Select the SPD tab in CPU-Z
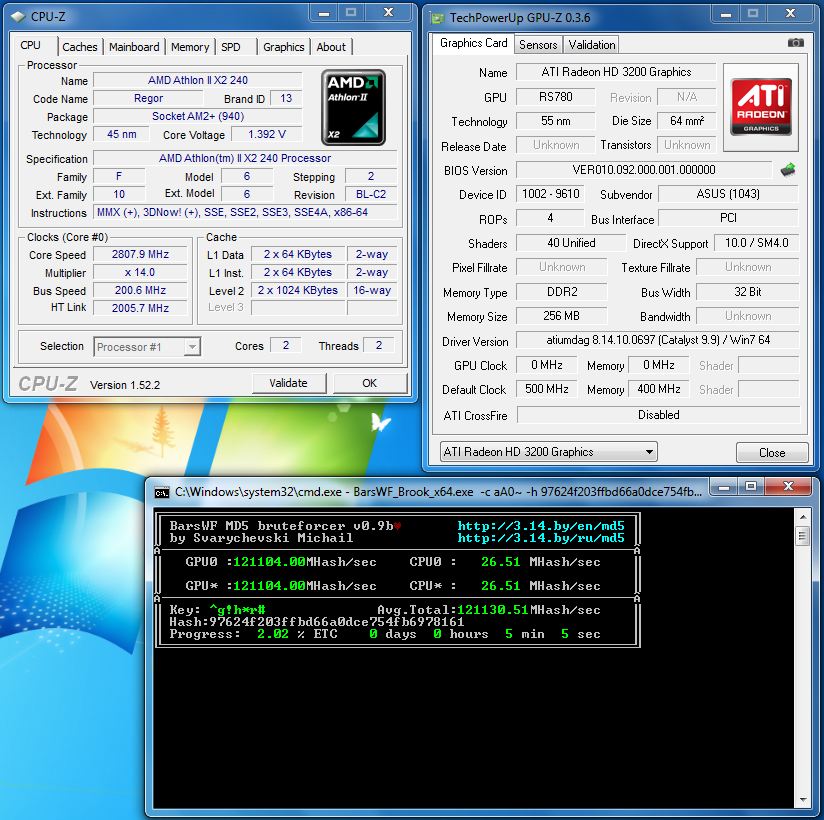Screen dimensions: 824x820 231,47
